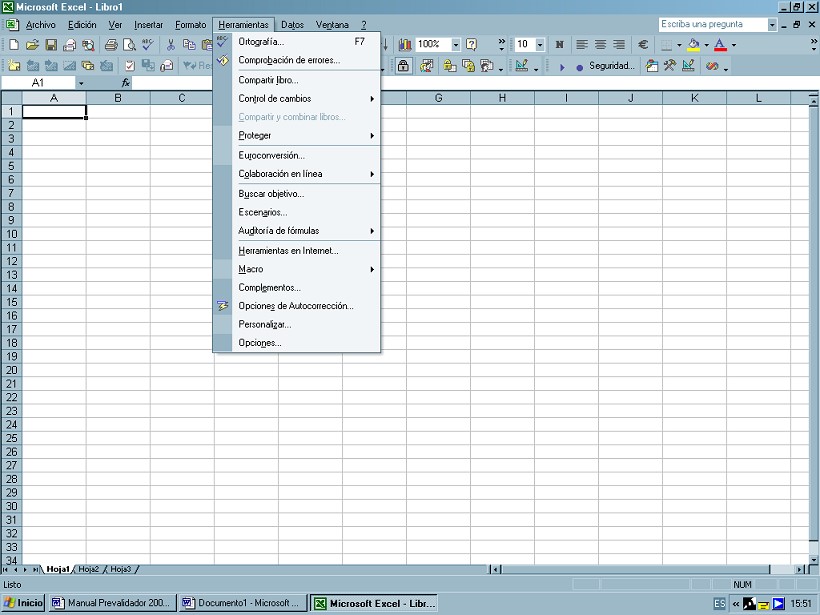Click the Record Macro circle icon

click(x=579, y=67)
